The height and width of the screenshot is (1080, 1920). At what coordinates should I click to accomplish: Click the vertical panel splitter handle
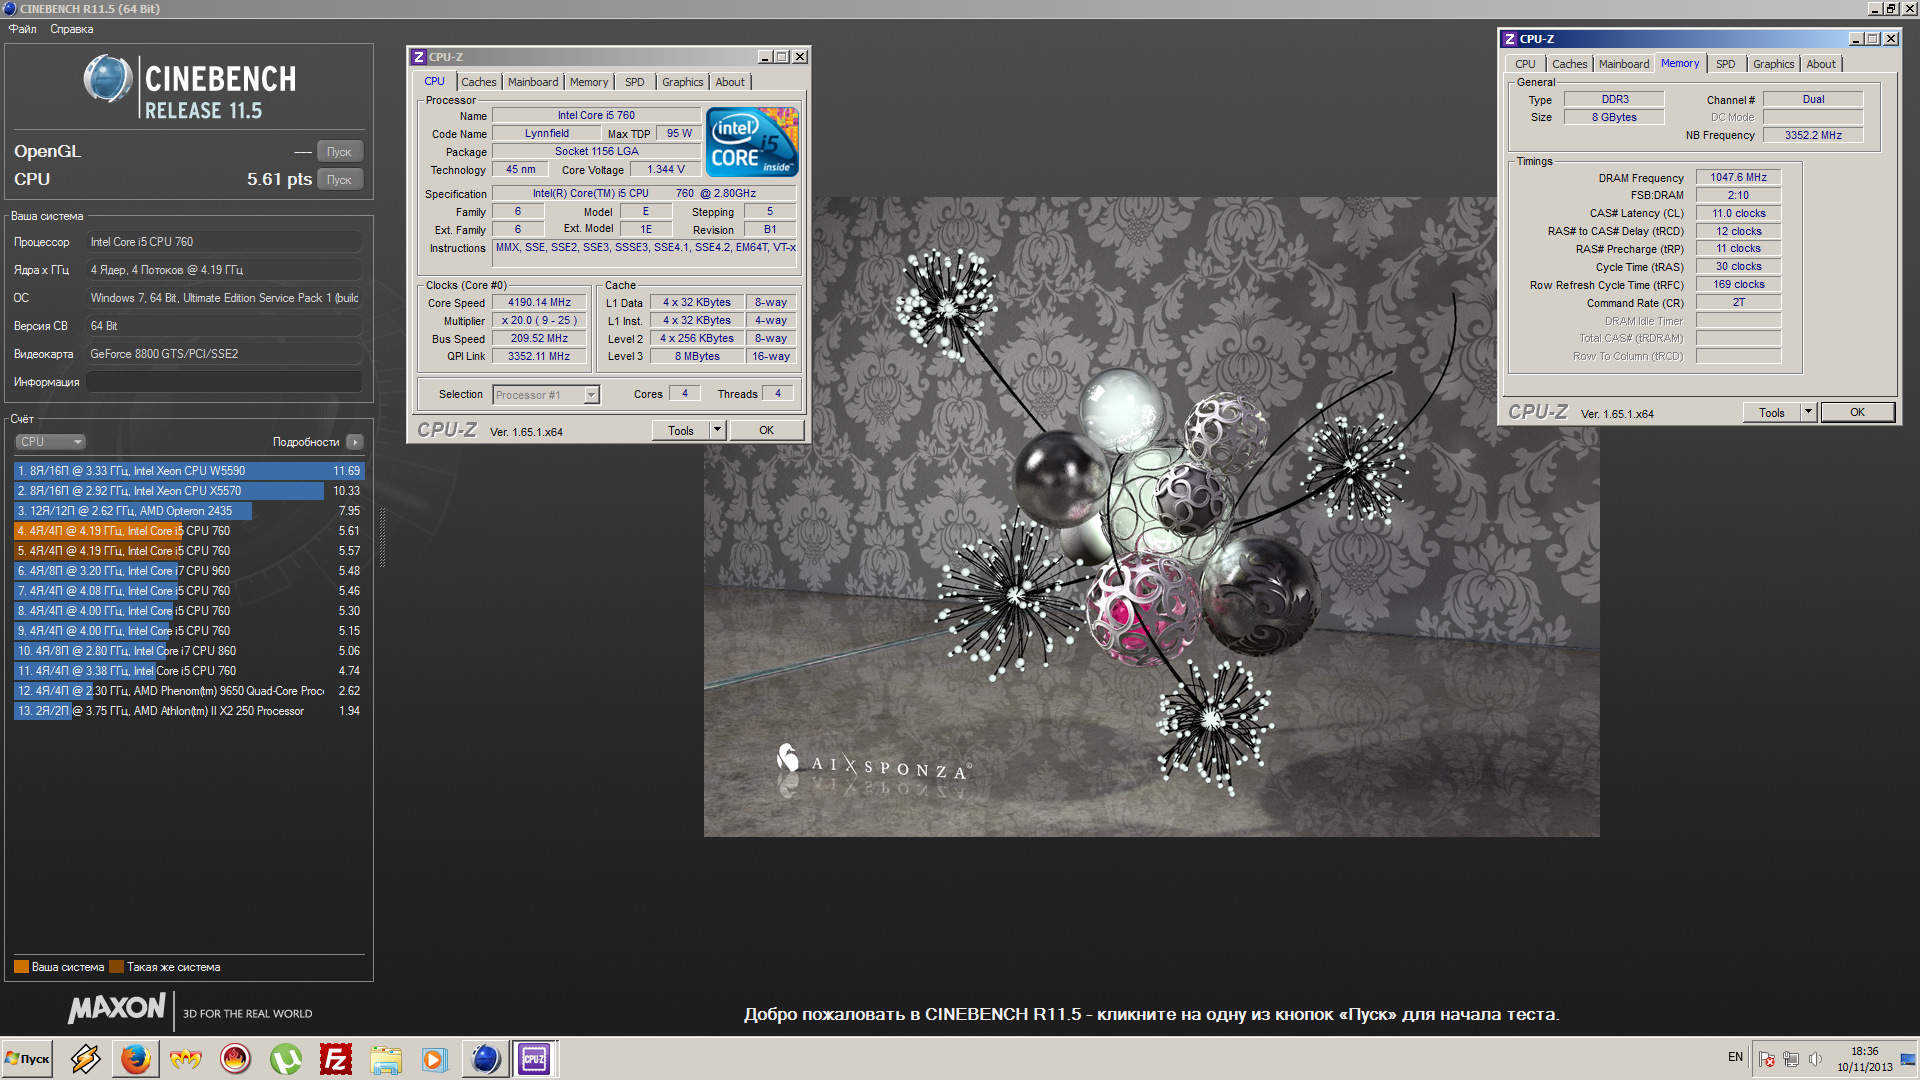tap(381, 538)
